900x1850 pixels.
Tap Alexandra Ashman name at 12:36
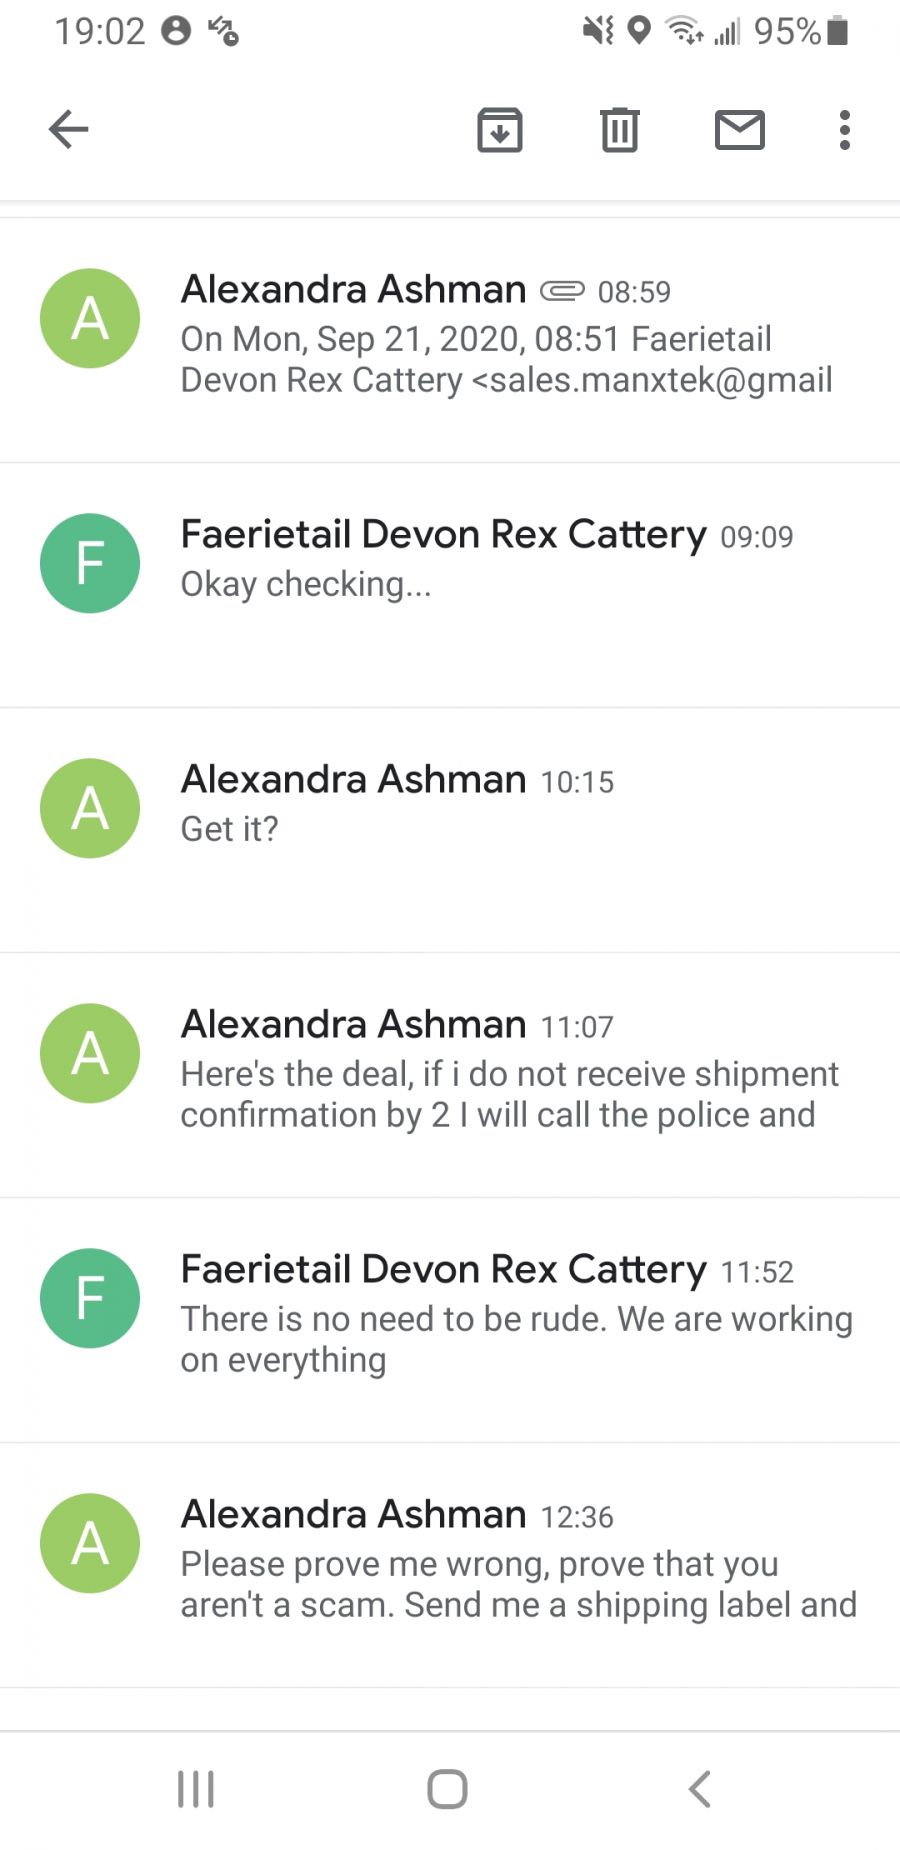point(354,1514)
